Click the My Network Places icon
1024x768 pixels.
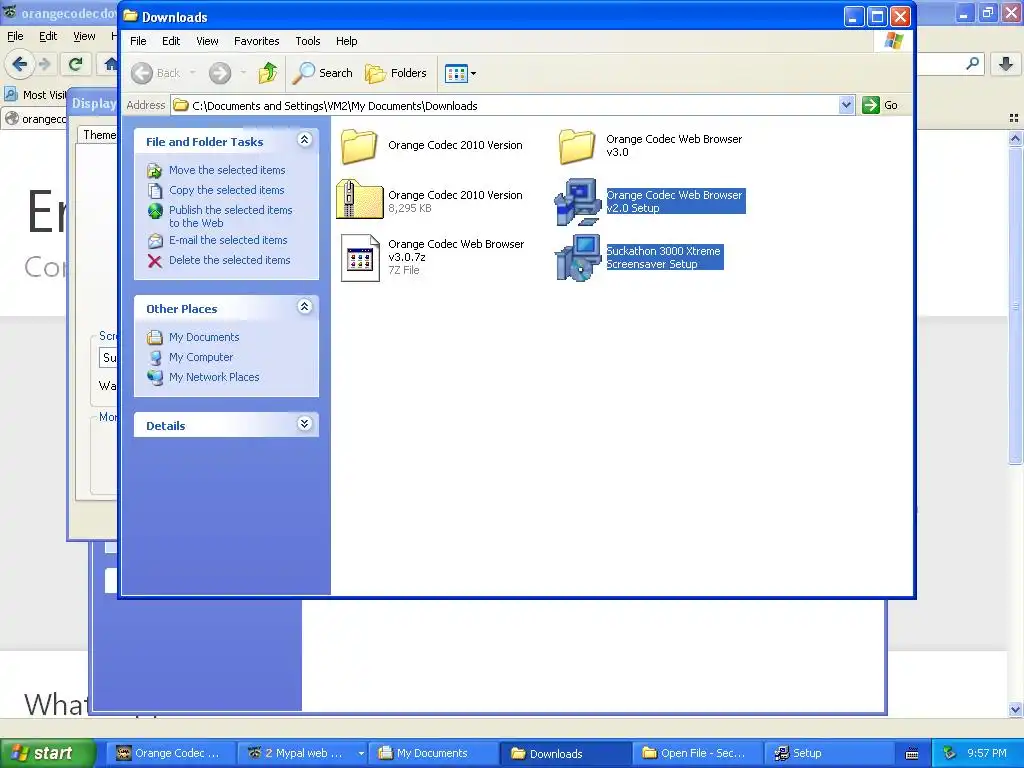pos(155,377)
